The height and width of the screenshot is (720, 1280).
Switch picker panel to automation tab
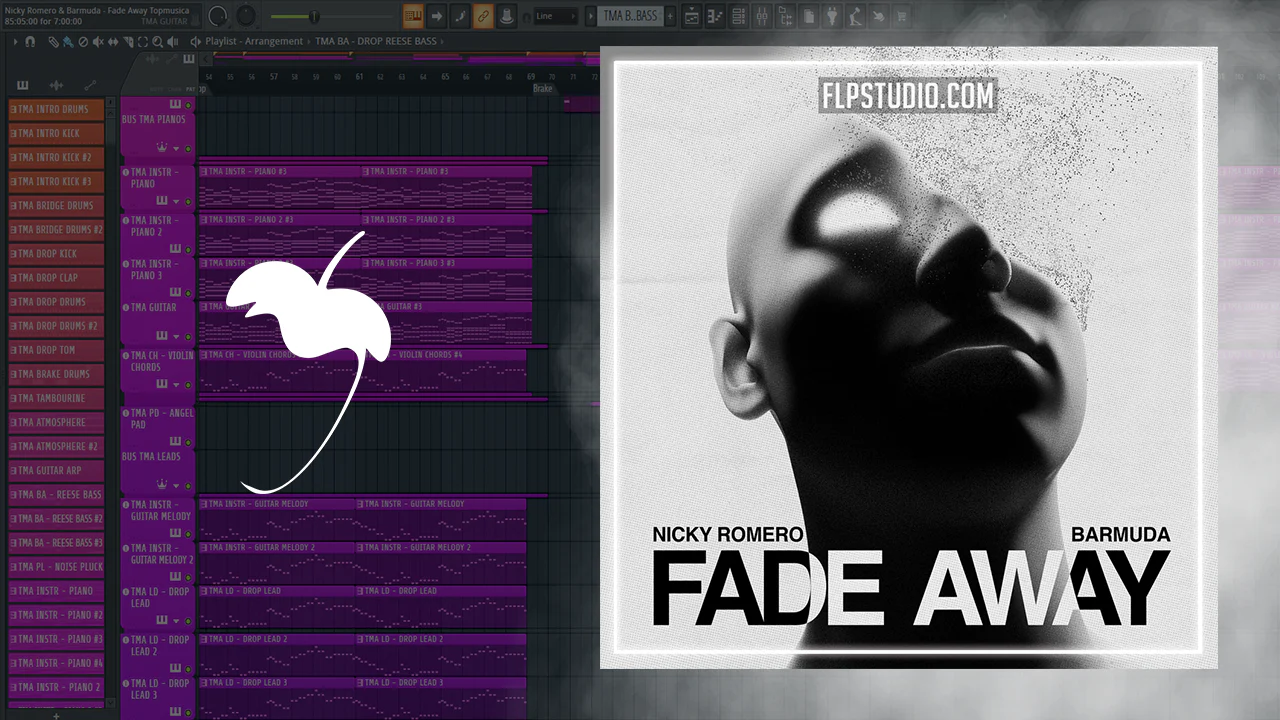click(x=90, y=85)
